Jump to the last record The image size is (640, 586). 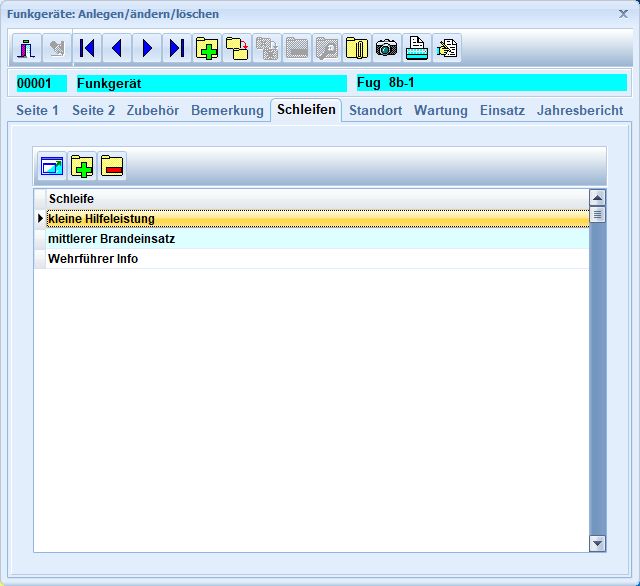[177, 48]
